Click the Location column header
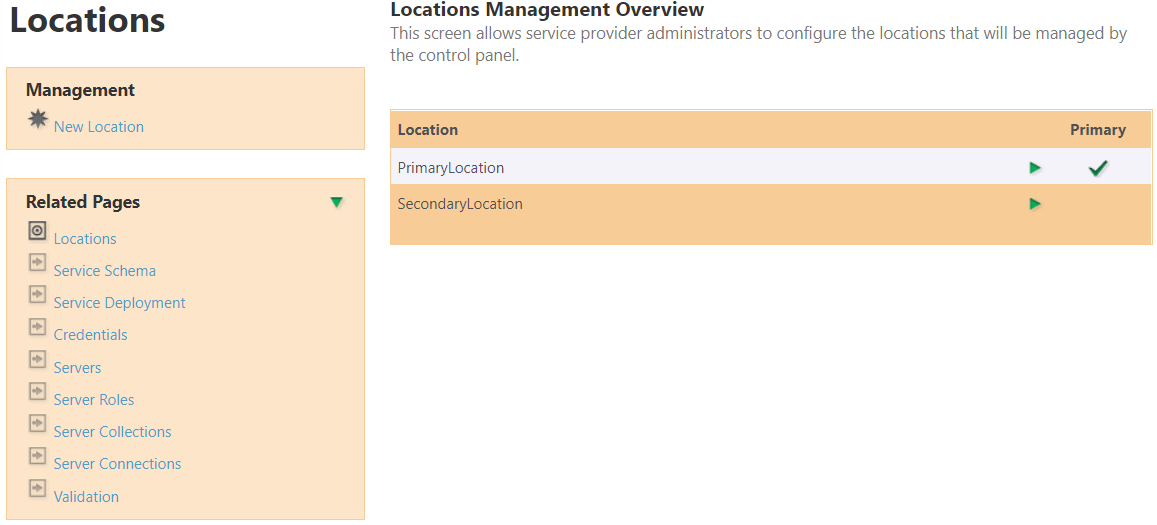Image resolution: width=1157 pixels, height=525 pixels. pos(428,130)
